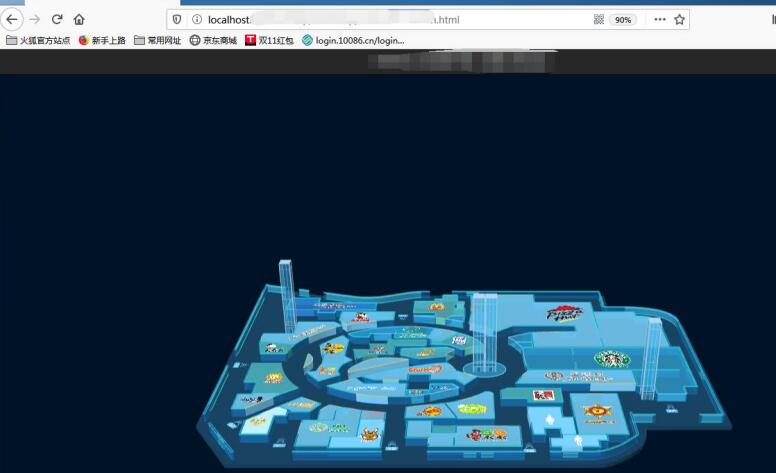Select the yellow sunburst shop logo

[273, 378]
